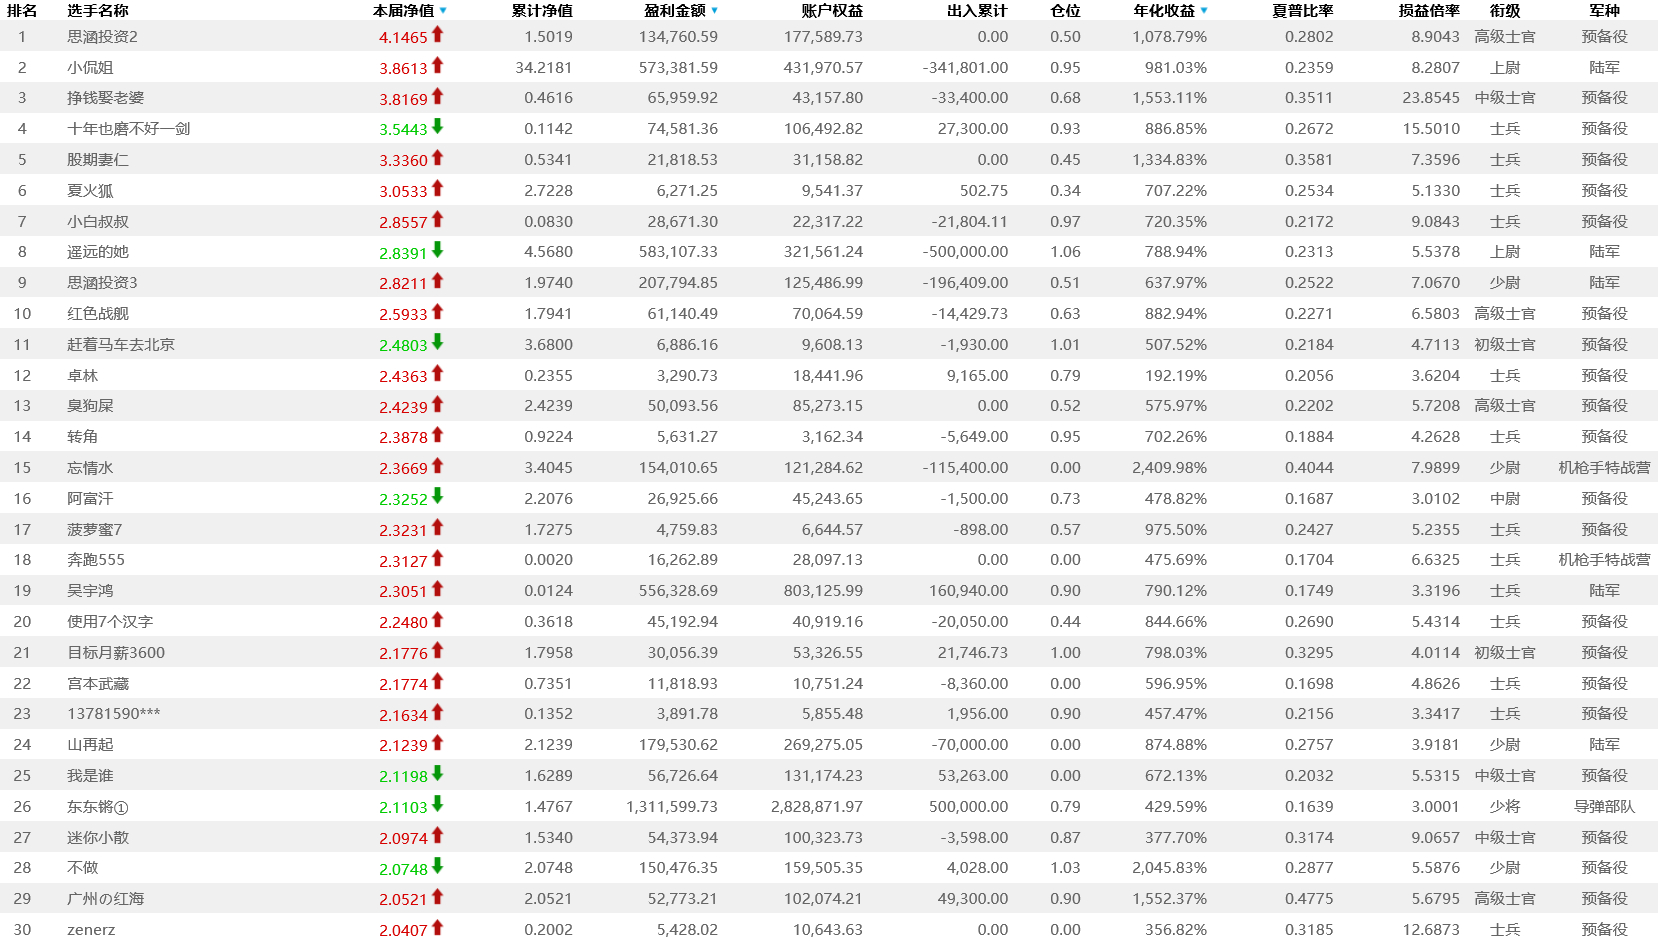Click the red up arrow for 广州の红海

[437, 897]
